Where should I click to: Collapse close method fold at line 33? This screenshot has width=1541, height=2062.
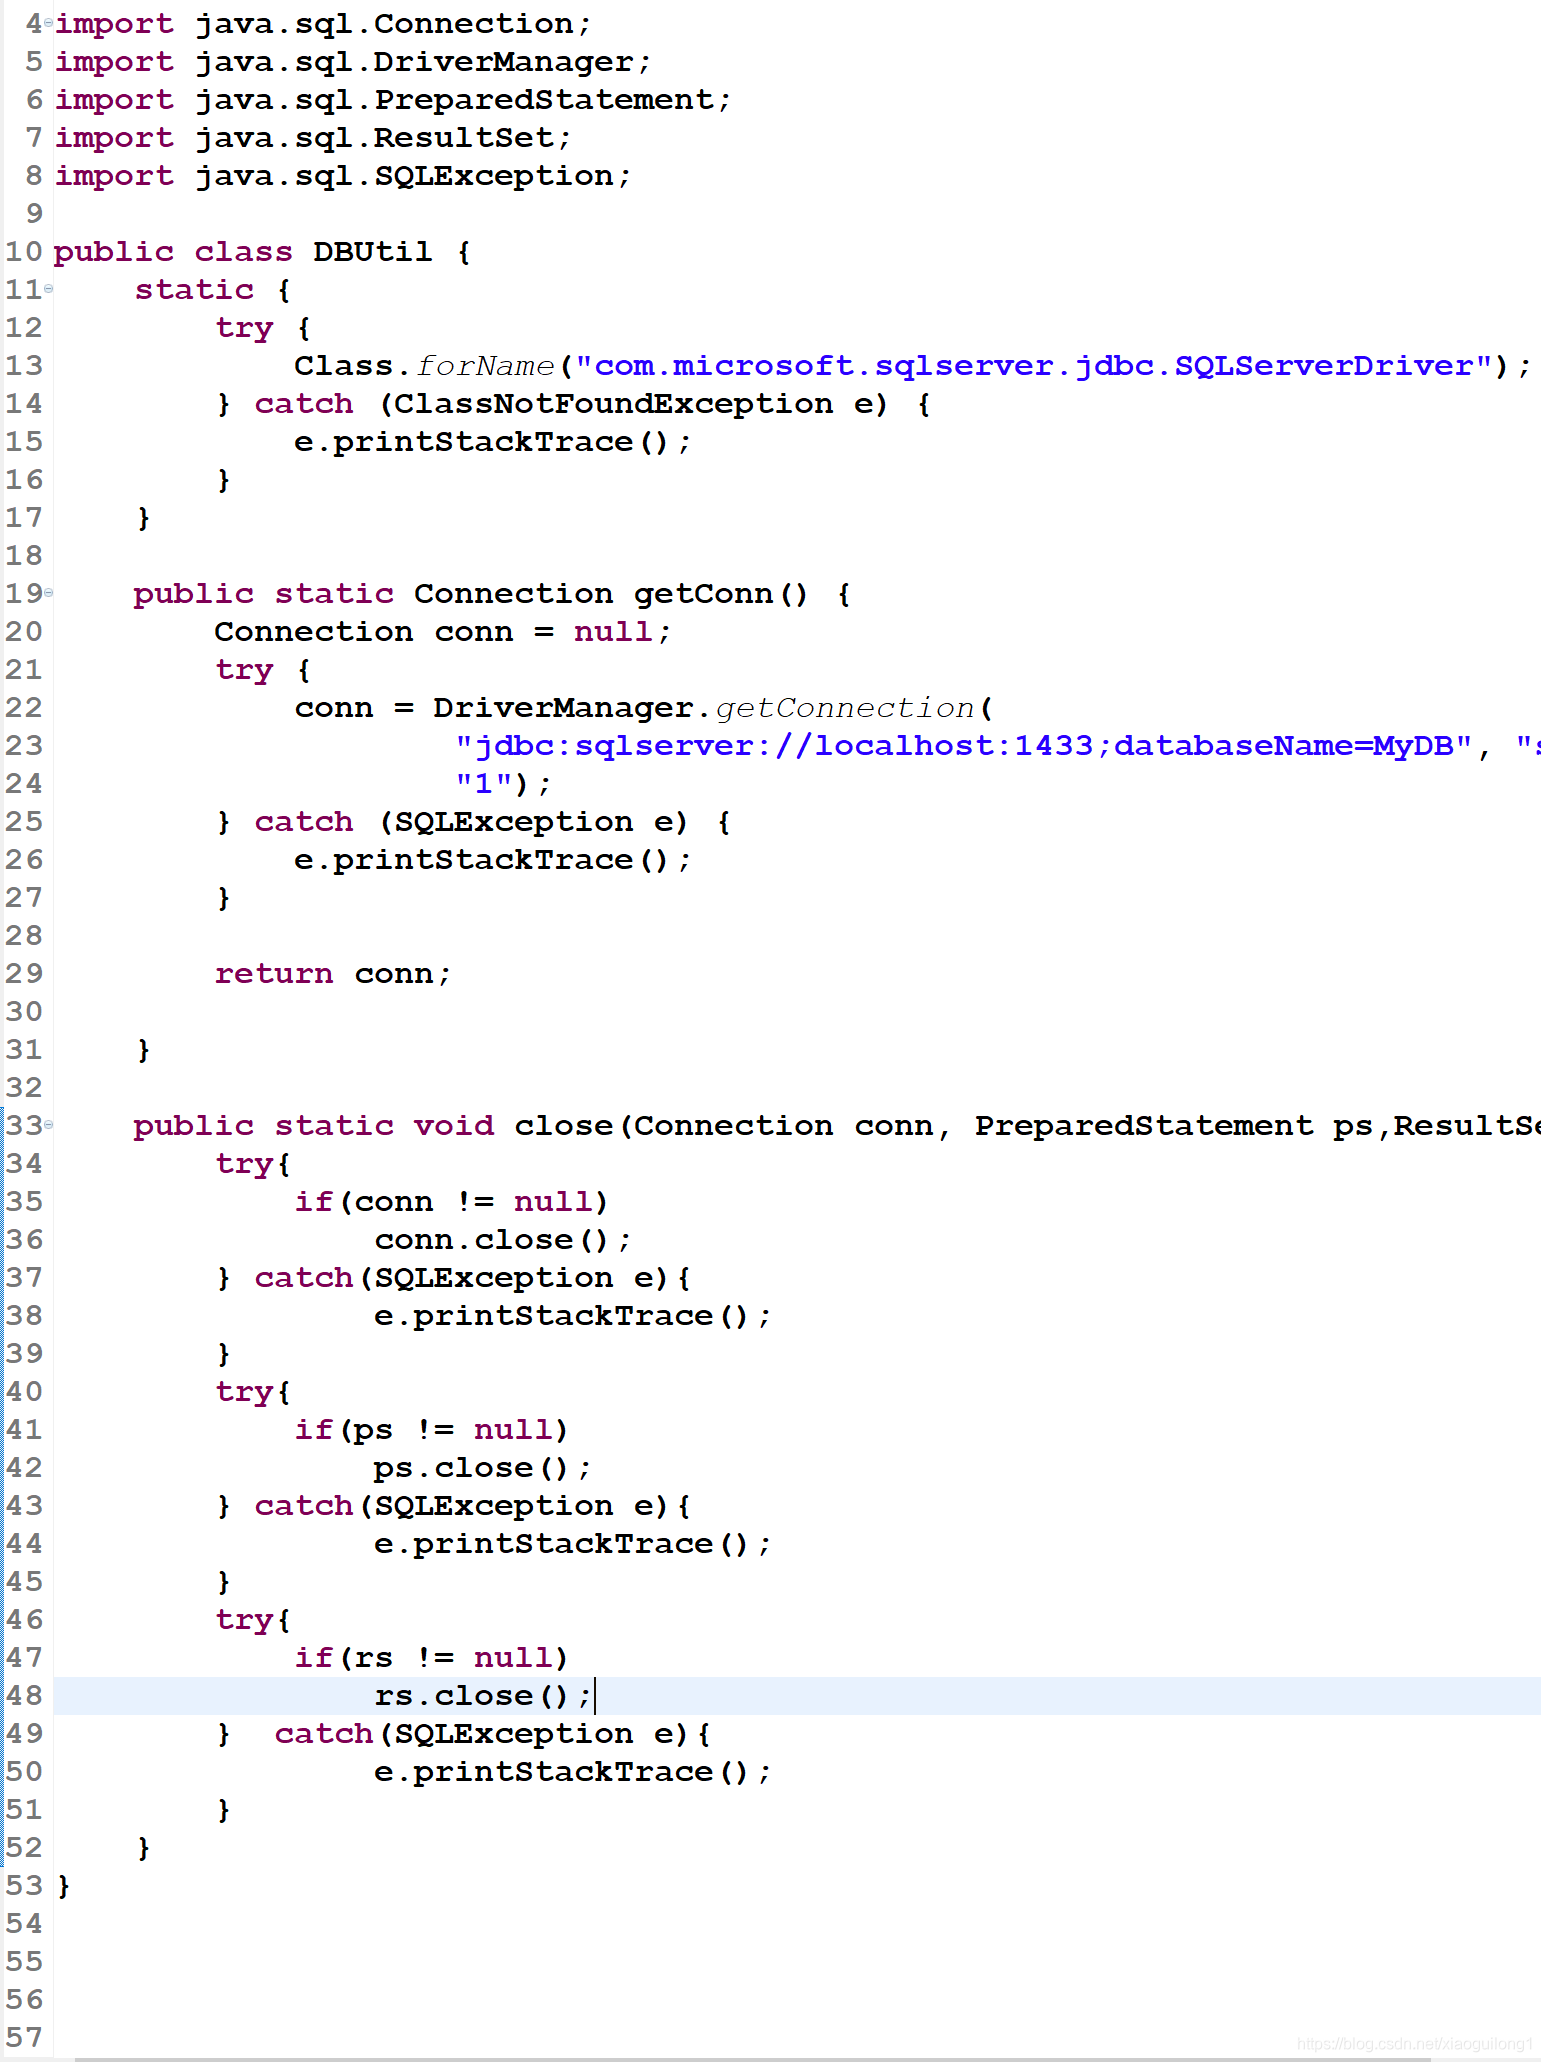click(48, 1125)
